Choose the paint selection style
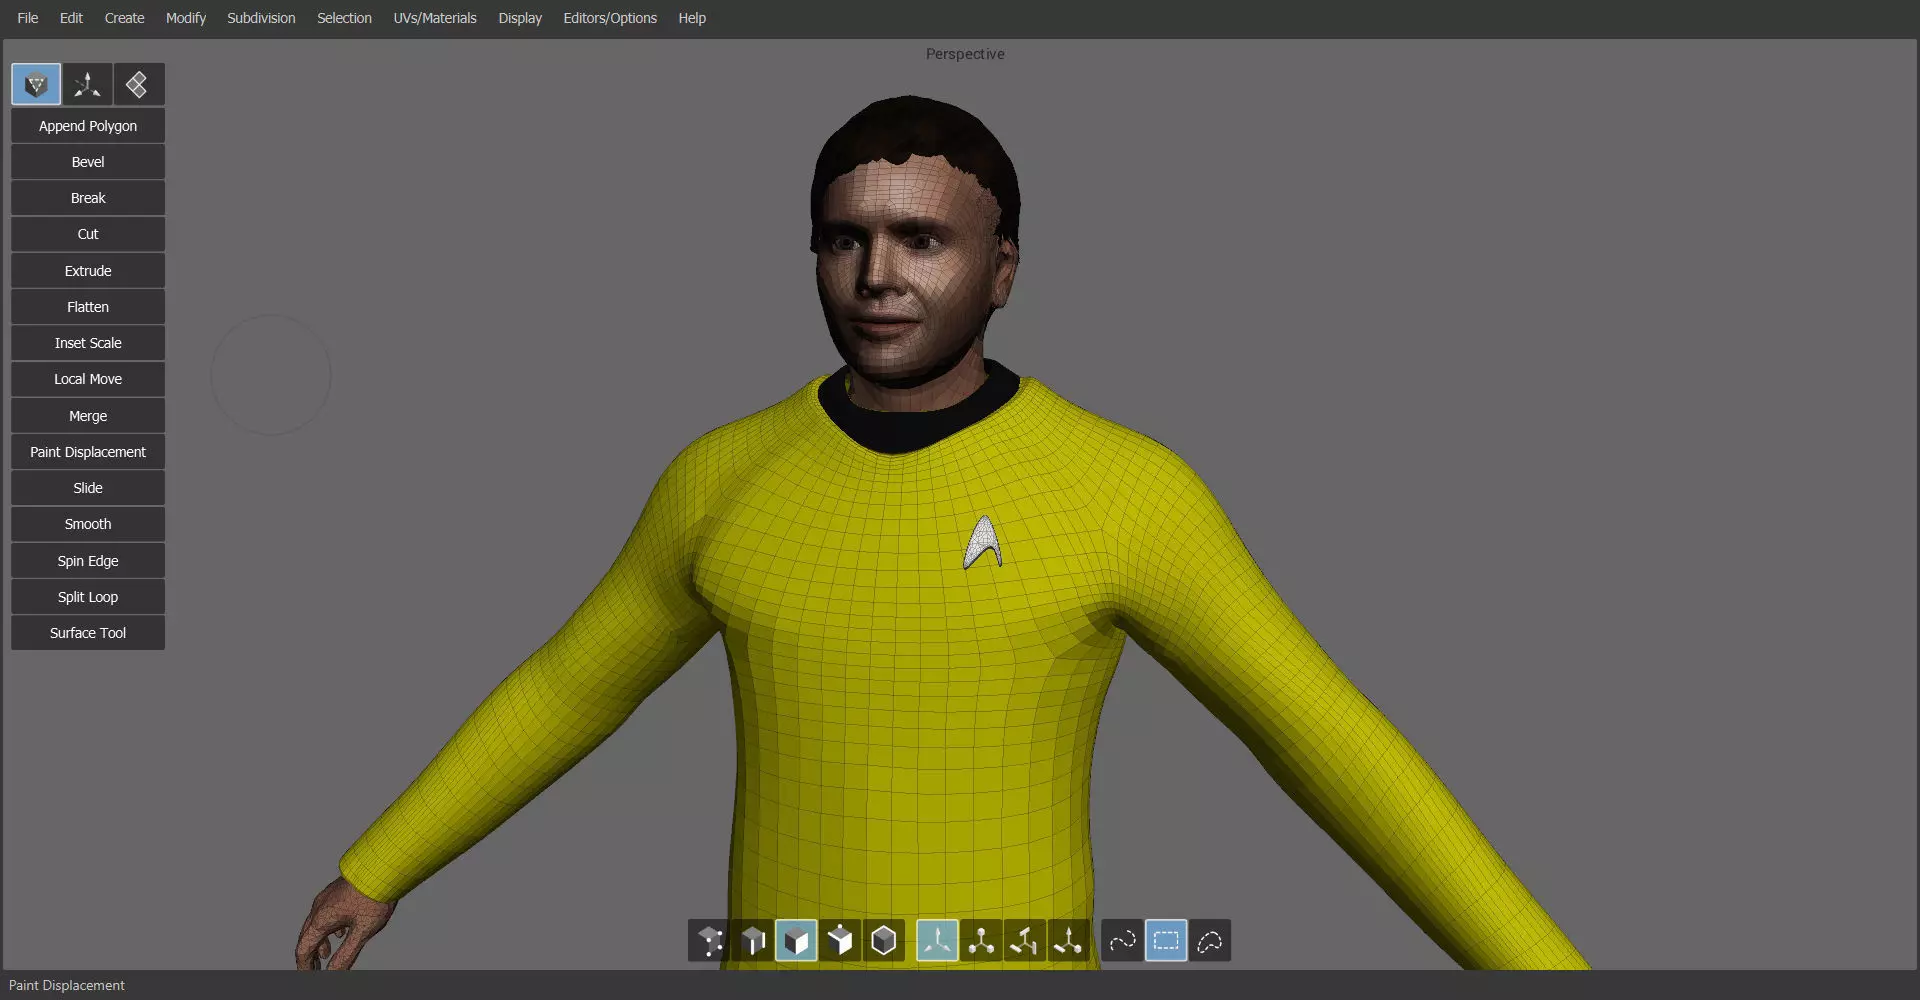The width and height of the screenshot is (1920, 1000). tap(1122, 941)
